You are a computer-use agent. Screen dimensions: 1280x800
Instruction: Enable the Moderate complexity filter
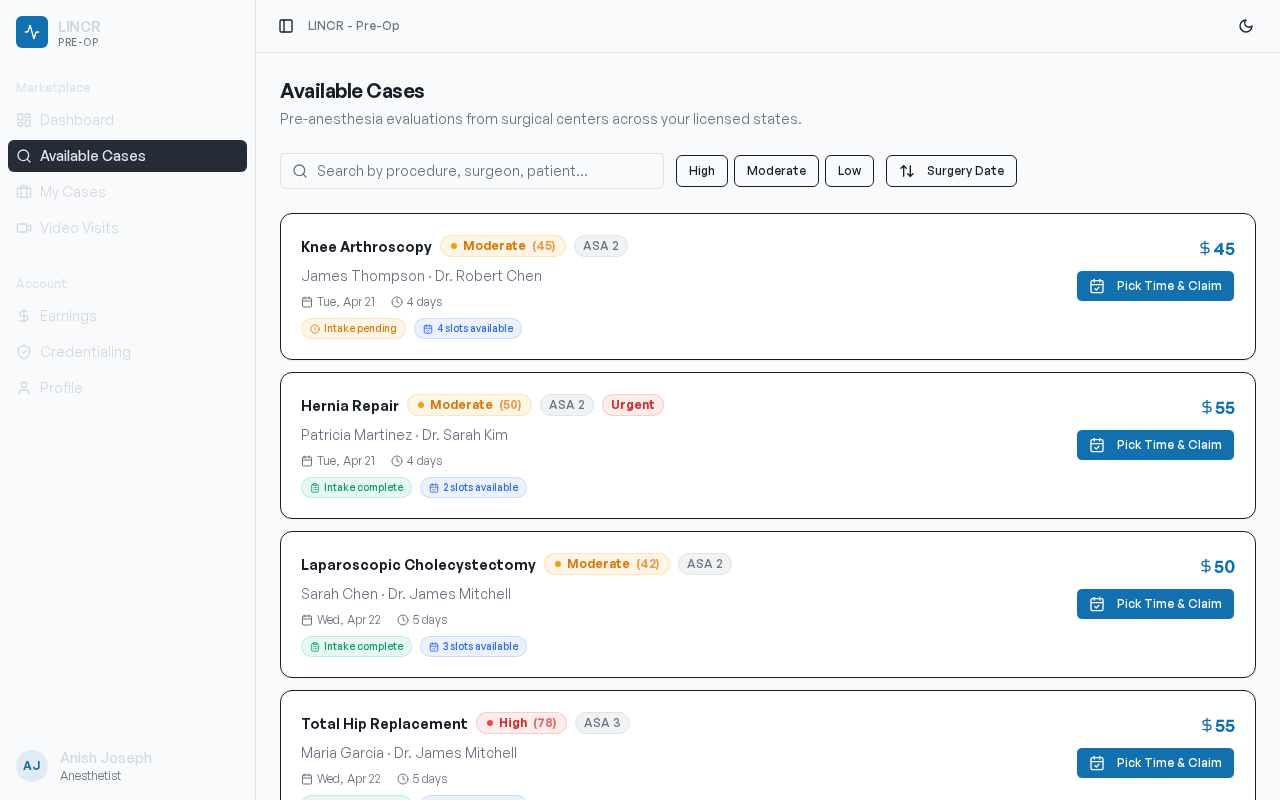click(x=776, y=171)
